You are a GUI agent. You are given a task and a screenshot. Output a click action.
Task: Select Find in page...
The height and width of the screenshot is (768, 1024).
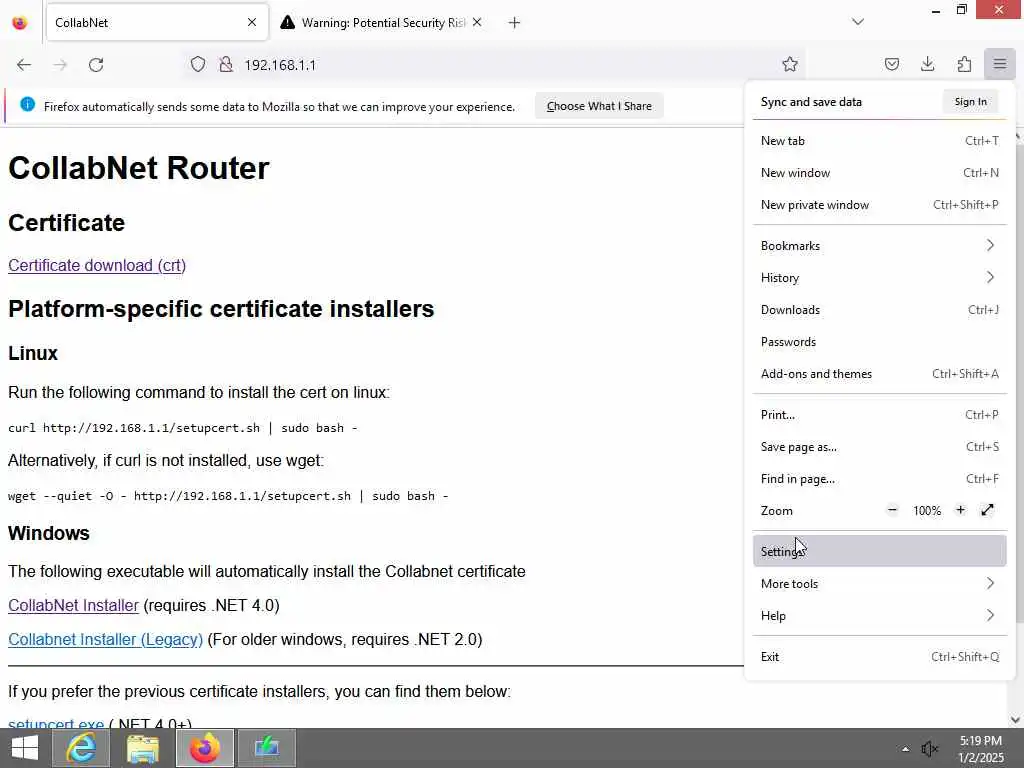coord(880,479)
